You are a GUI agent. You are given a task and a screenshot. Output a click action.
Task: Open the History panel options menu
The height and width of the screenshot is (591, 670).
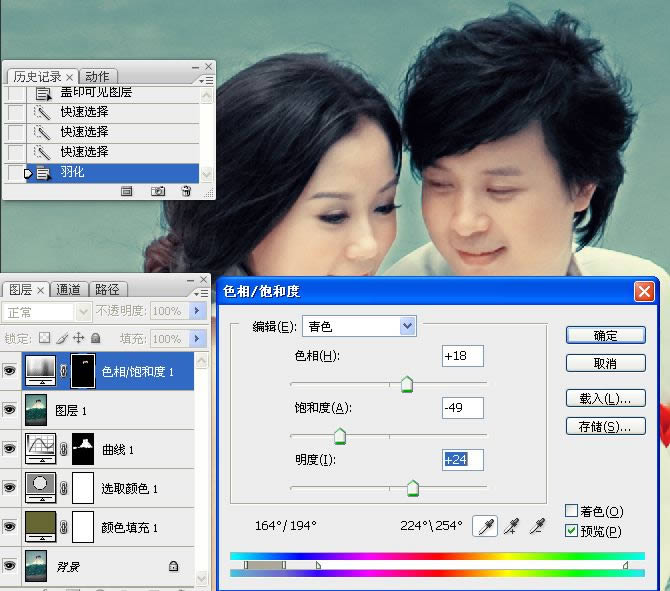point(205,79)
